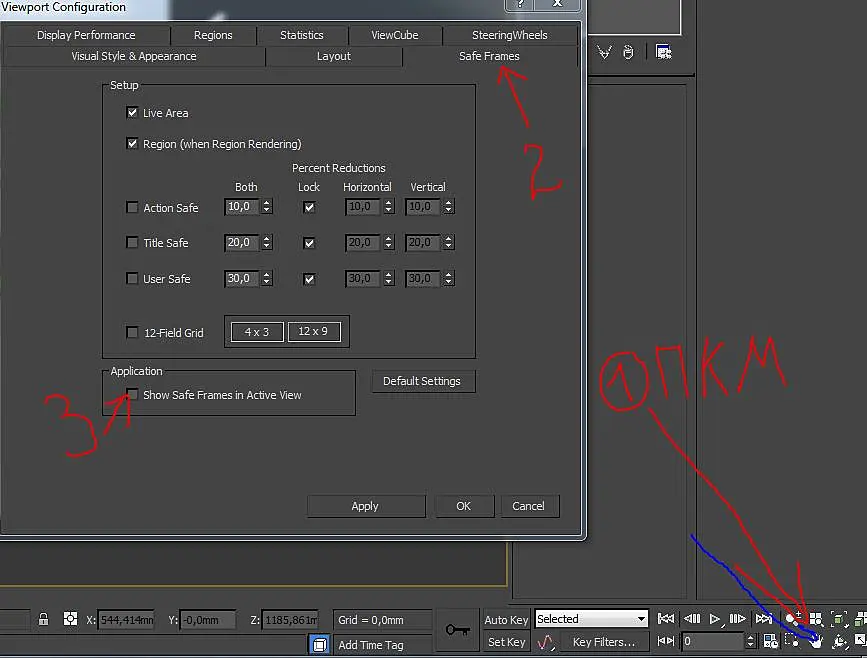Image resolution: width=867 pixels, height=658 pixels.
Task: Click the Isolate Selection toggle icon
Action: click(x=320, y=644)
